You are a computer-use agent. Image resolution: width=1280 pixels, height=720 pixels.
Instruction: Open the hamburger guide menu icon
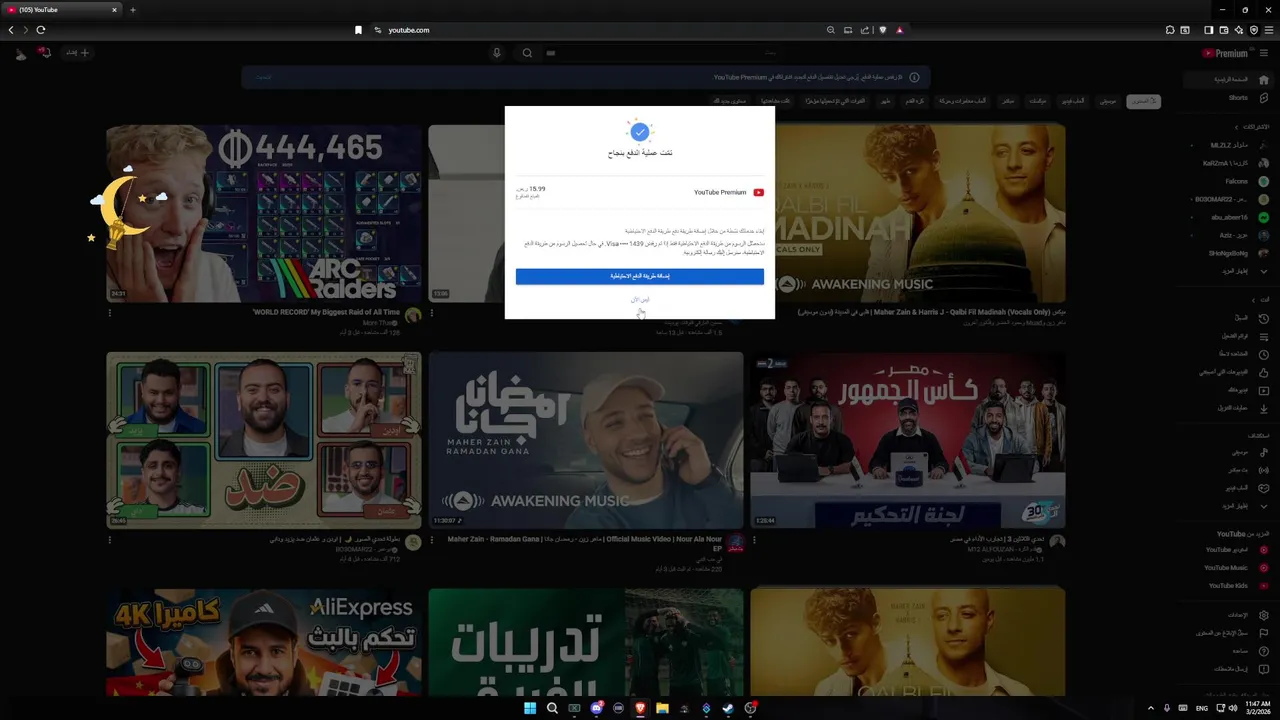click(1264, 54)
